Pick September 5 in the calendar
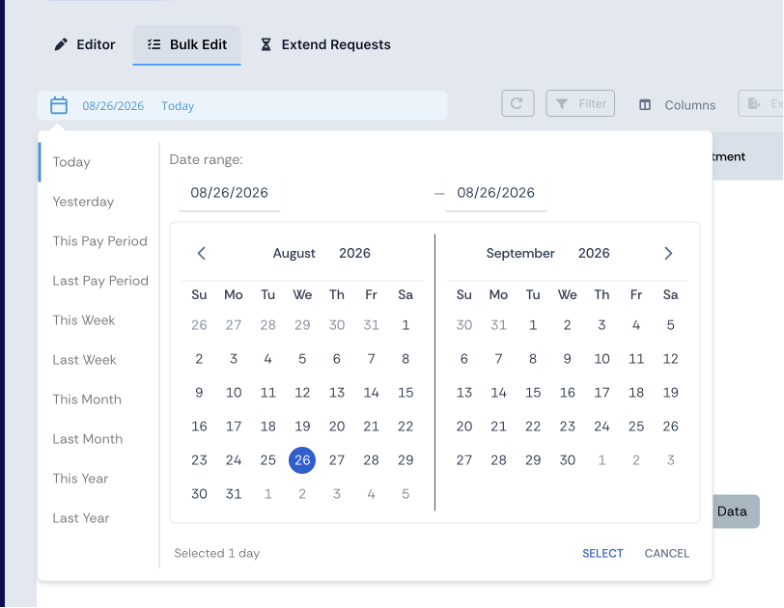784x608 pixels. tap(670, 325)
